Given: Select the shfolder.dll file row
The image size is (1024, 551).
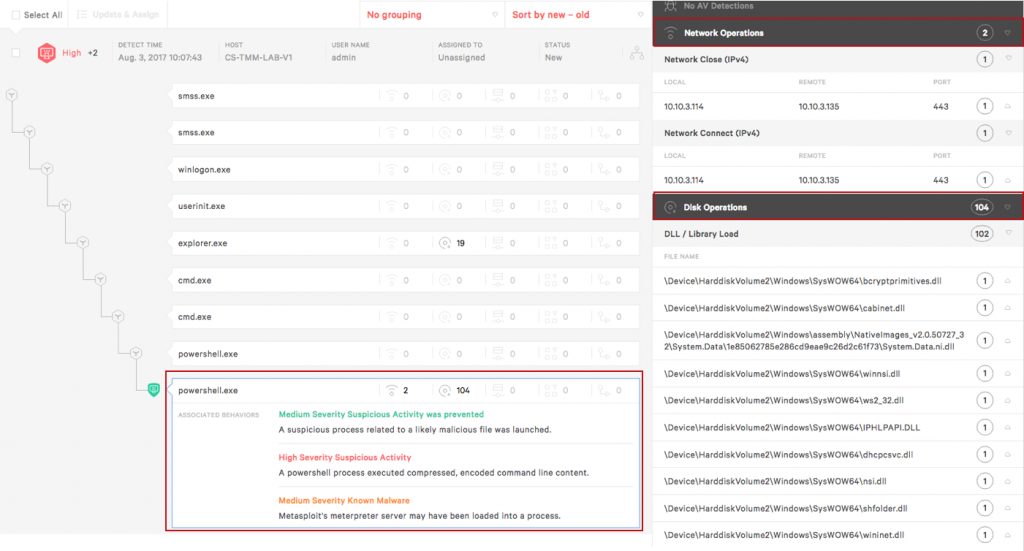Looking at the screenshot, I should point(838,509).
